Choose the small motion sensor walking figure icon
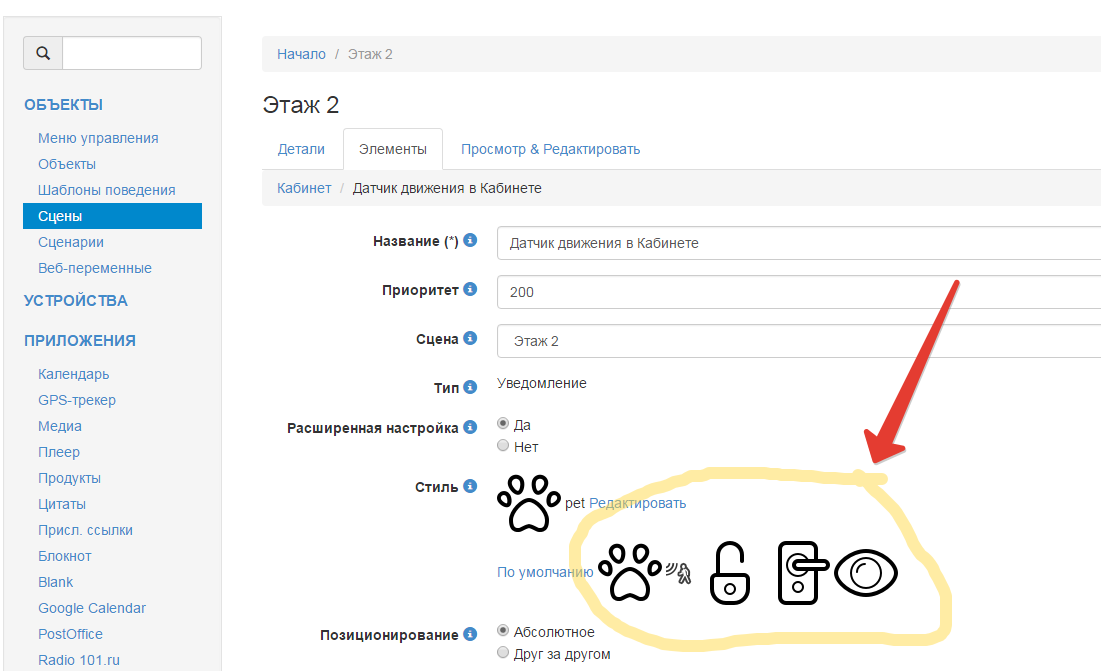The height and width of the screenshot is (671, 1101). click(x=679, y=573)
